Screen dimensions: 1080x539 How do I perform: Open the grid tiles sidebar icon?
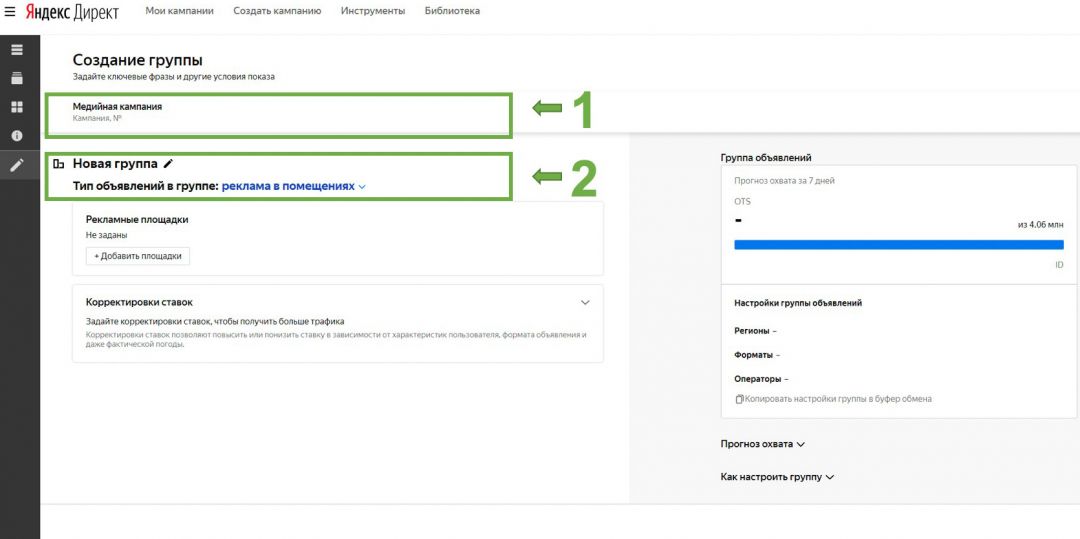click(x=17, y=107)
